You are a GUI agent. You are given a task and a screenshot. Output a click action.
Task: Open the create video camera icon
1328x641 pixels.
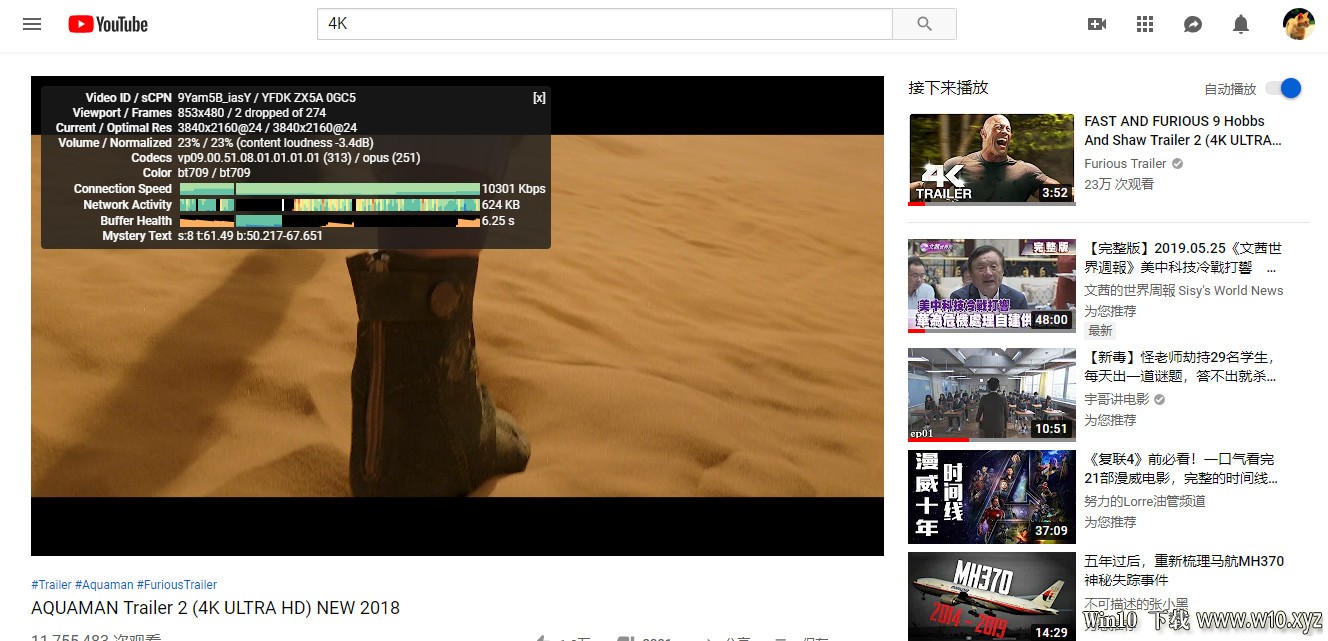(1097, 24)
